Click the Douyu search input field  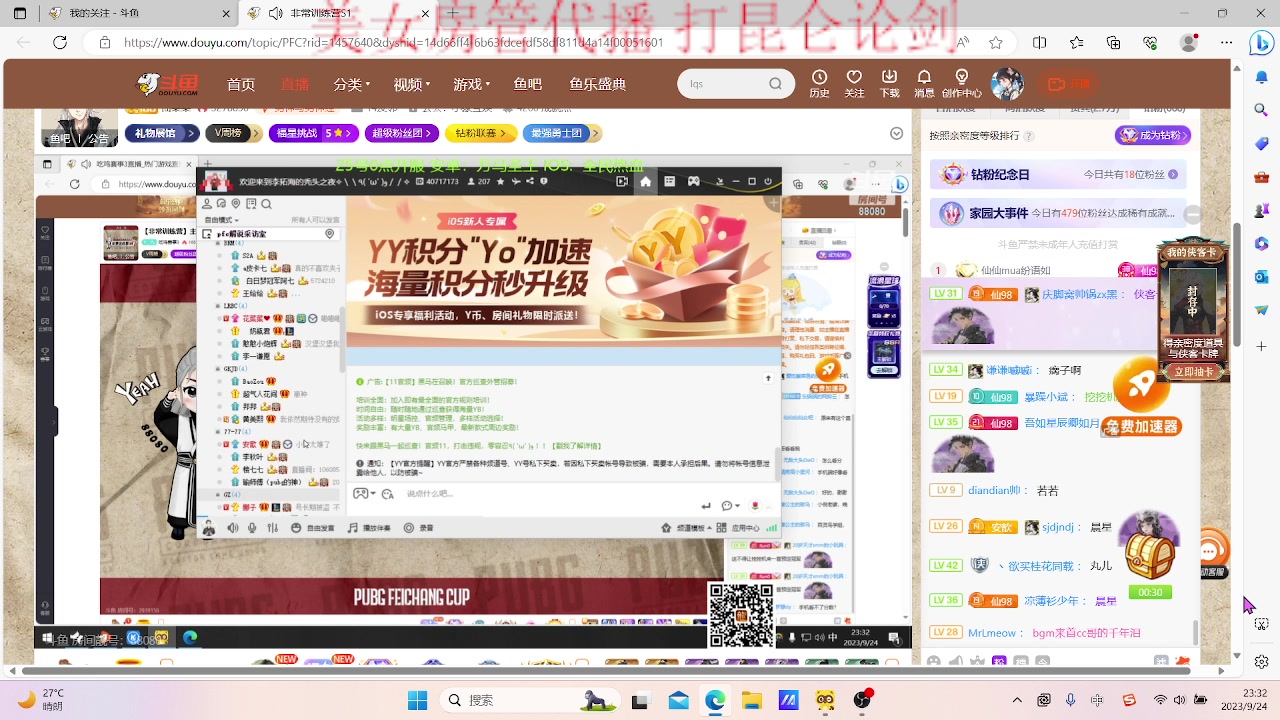pyautogui.click(x=724, y=84)
